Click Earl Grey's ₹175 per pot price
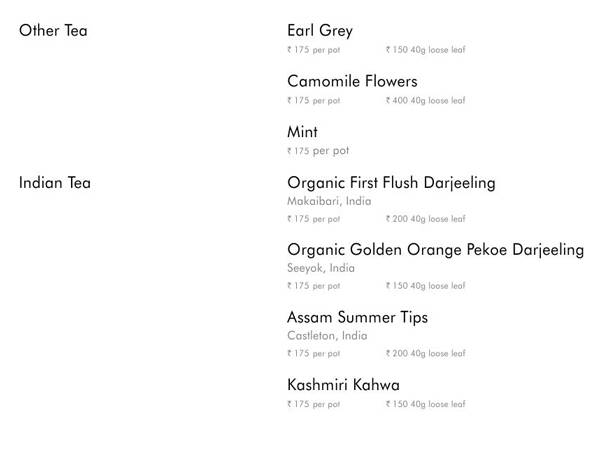Image resolution: width=600 pixels, height=450 pixels. tap(313, 50)
